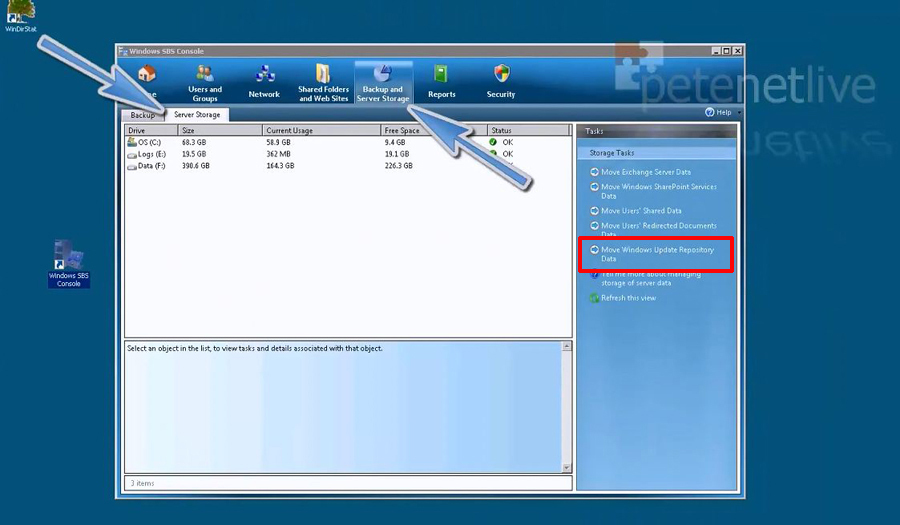
Task: Start Move Exchange Server Data task
Action: tap(646, 172)
